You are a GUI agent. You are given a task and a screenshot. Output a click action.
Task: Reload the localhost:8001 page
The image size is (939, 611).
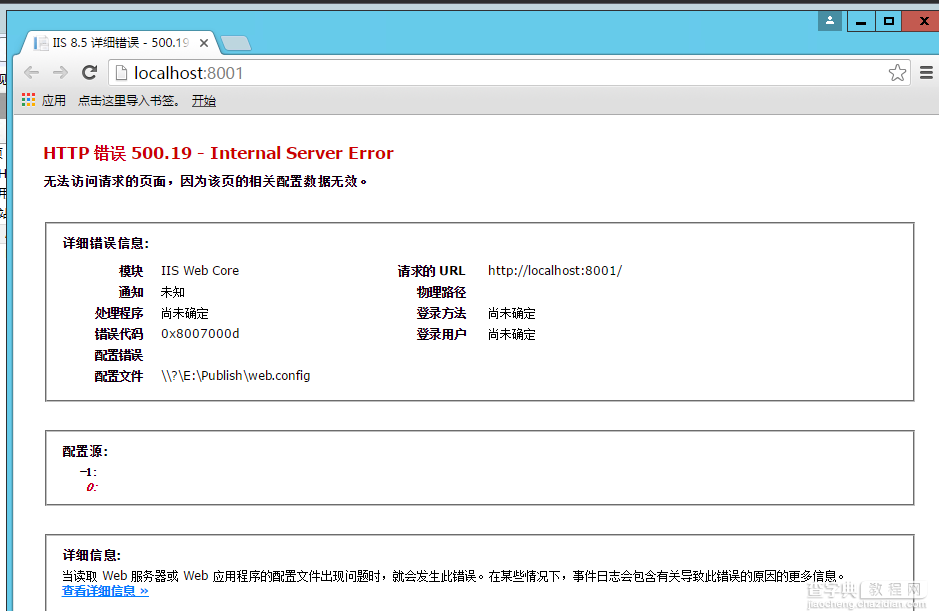pos(89,73)
